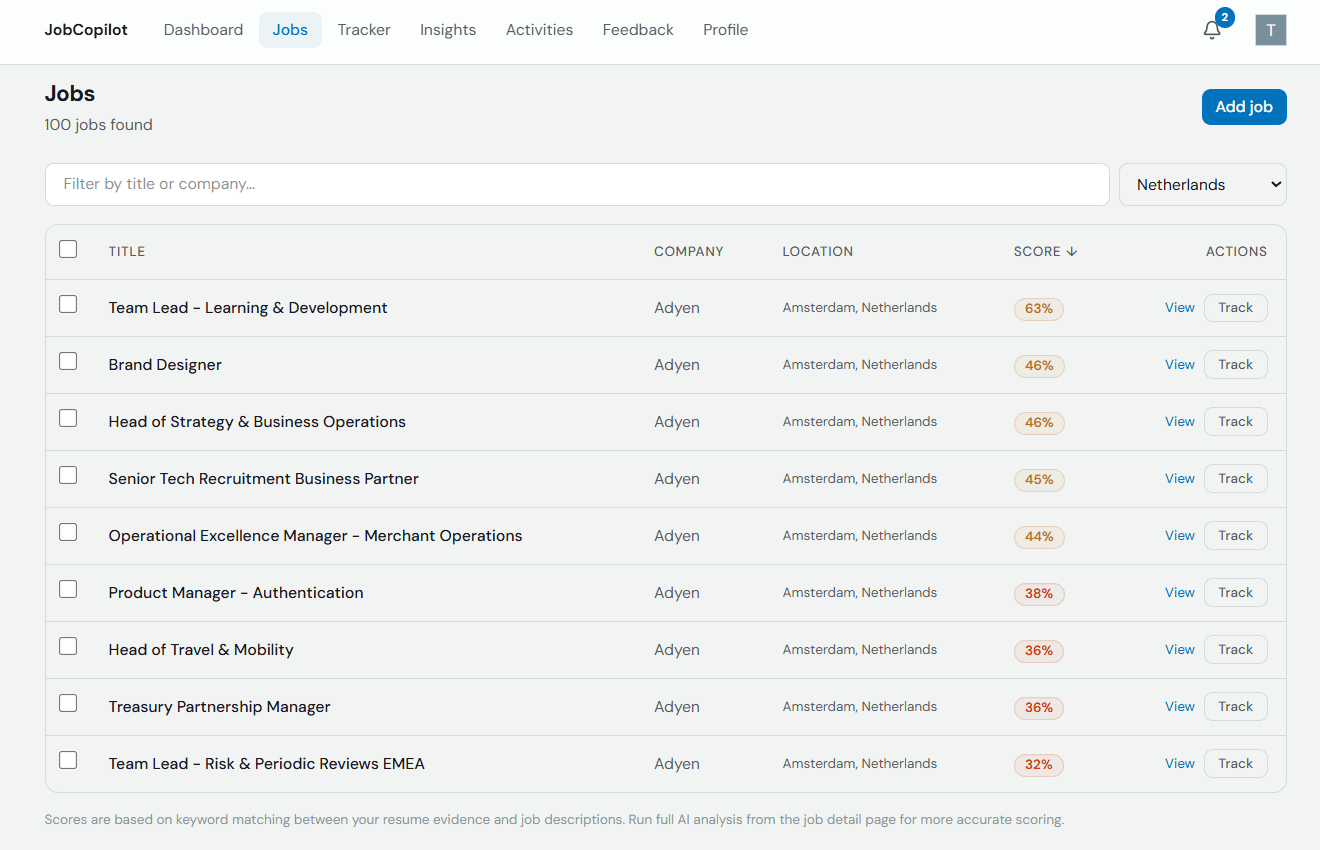Image resolution: width=1320 pixels, height=850 pixels.
Task: Track the Brand Designer job
Action: (x=1235, y=365)
